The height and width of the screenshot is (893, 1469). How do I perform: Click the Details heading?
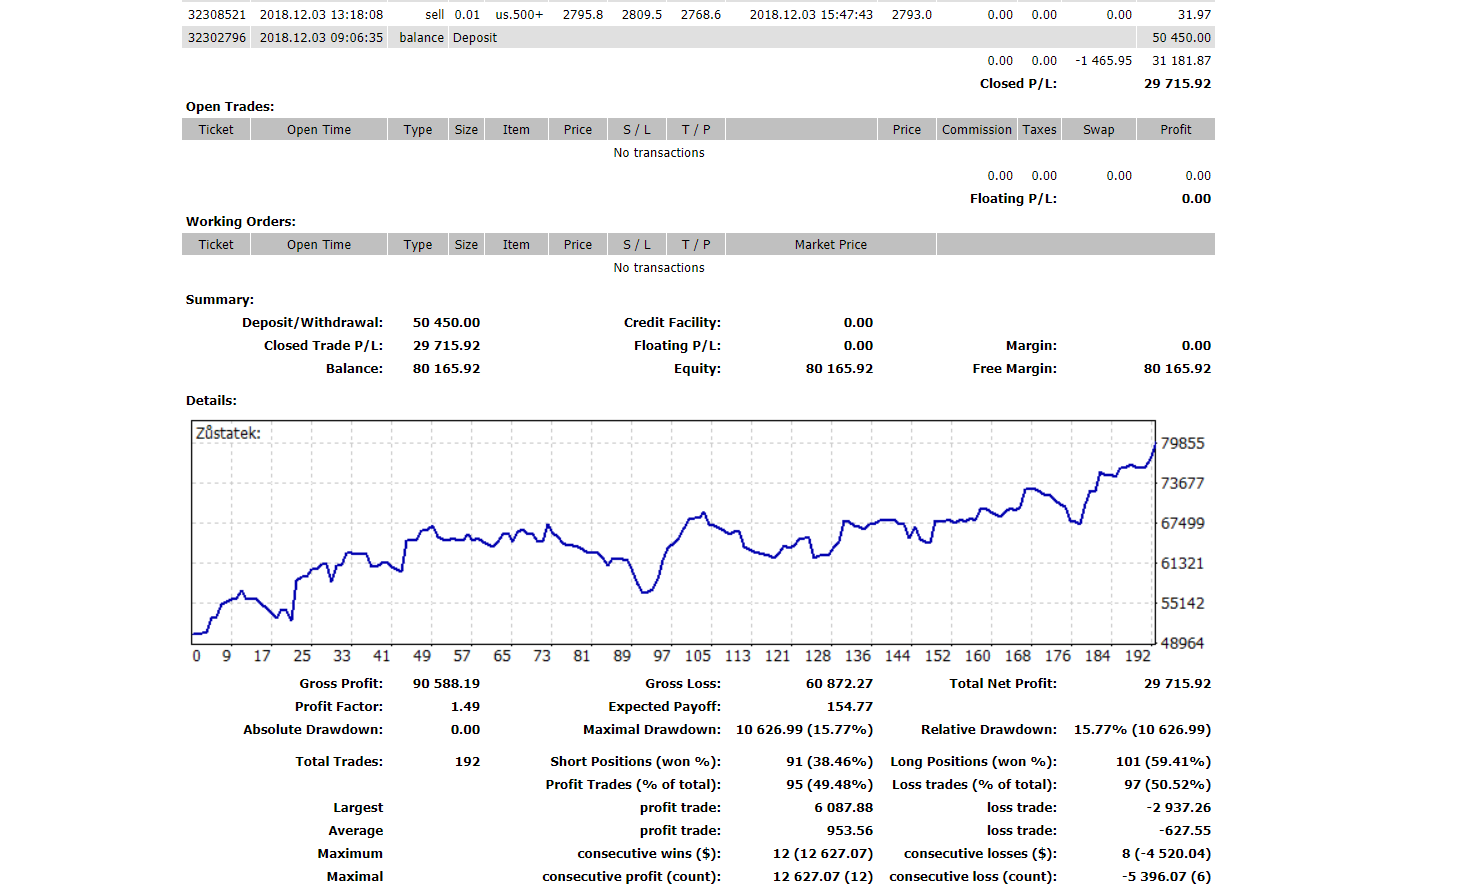211,401
